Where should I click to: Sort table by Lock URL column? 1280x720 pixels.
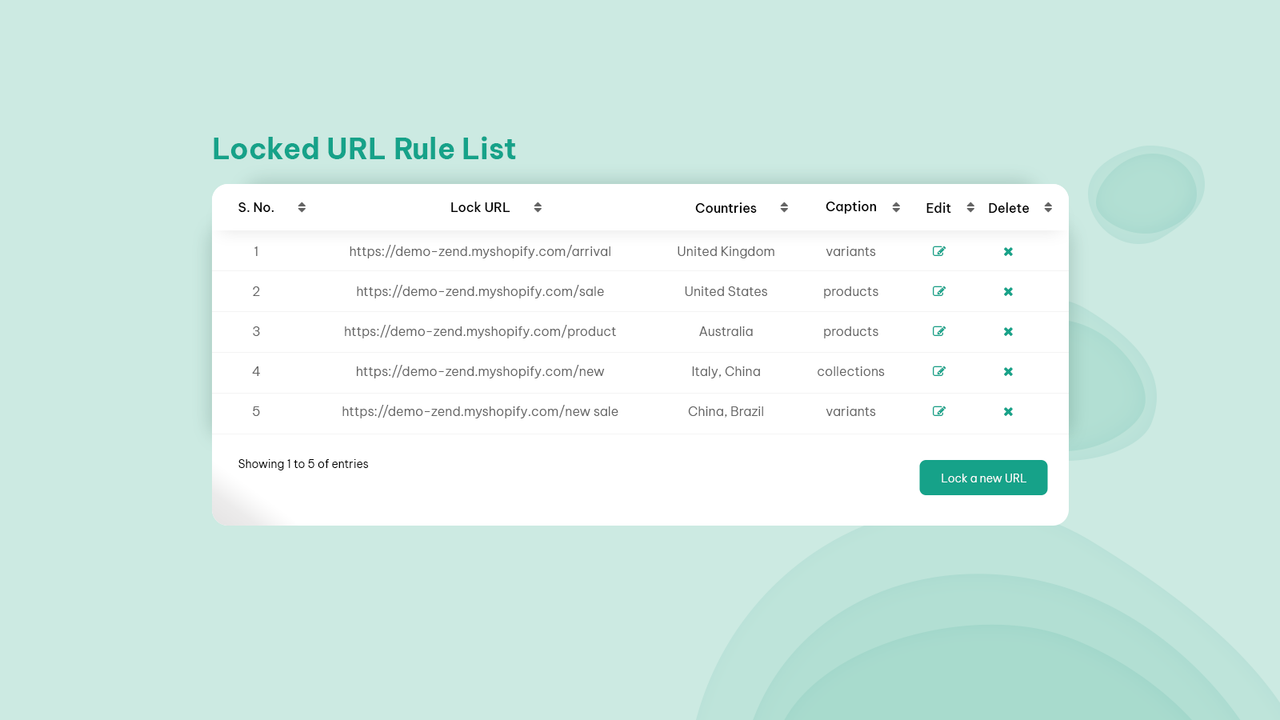(537, 207)
